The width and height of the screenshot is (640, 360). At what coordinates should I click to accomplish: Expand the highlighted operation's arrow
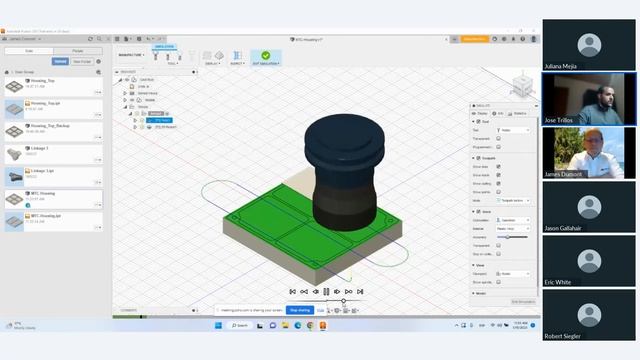tap(135, 120)
